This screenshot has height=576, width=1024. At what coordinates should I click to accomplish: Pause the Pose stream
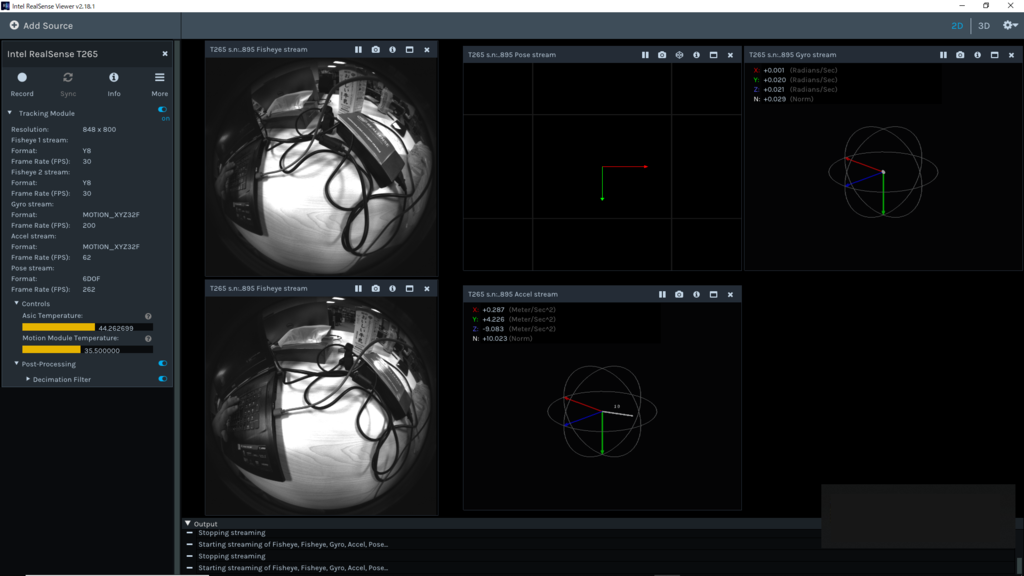click(645, 55)
